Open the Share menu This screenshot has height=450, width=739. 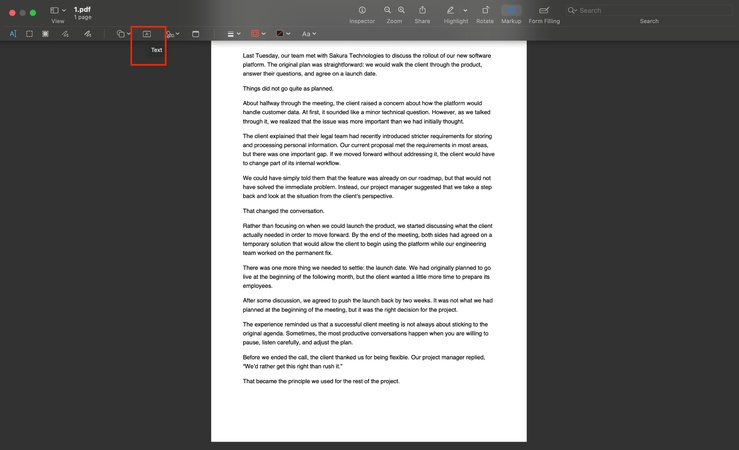[422, 10]
